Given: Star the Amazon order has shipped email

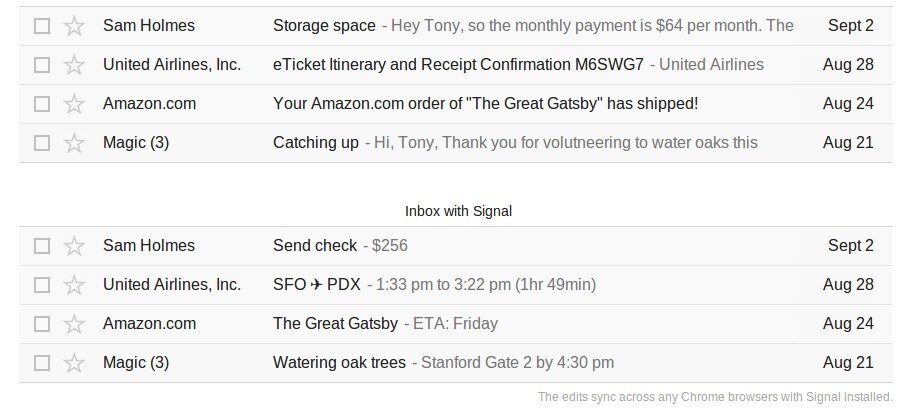Looking at the screenshot, I should pyautogui.click(x=74, y=104).
